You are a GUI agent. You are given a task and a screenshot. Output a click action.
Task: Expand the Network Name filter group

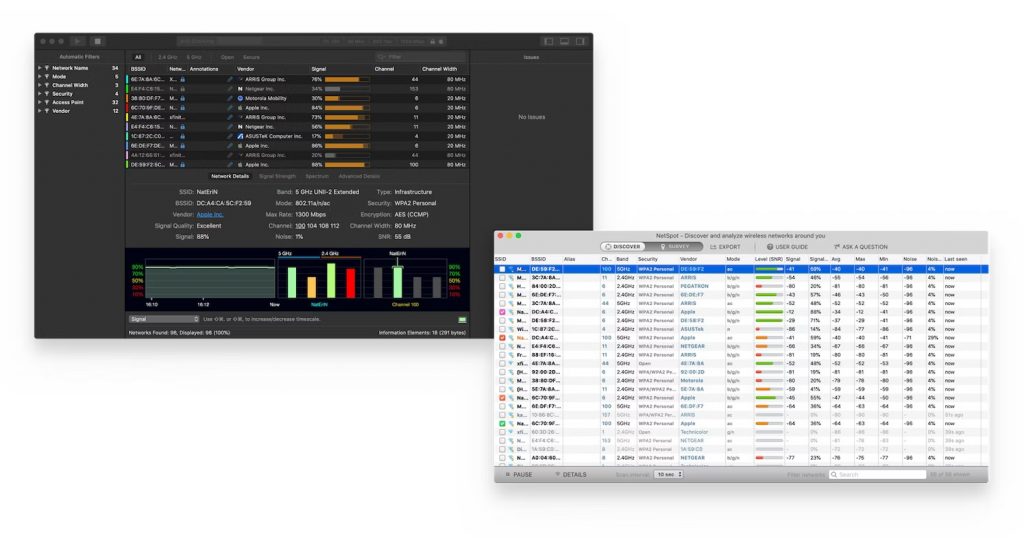(x=40, y=68)
